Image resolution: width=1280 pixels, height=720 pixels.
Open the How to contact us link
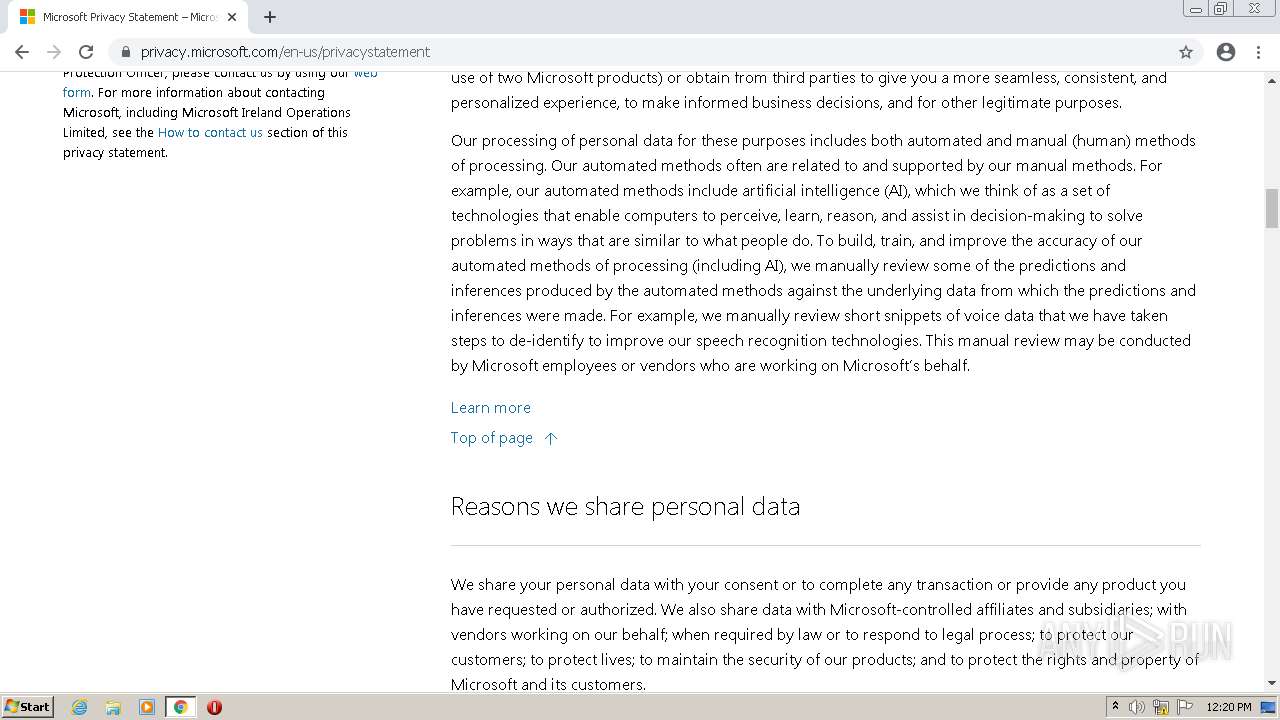[x=210, y=132]
